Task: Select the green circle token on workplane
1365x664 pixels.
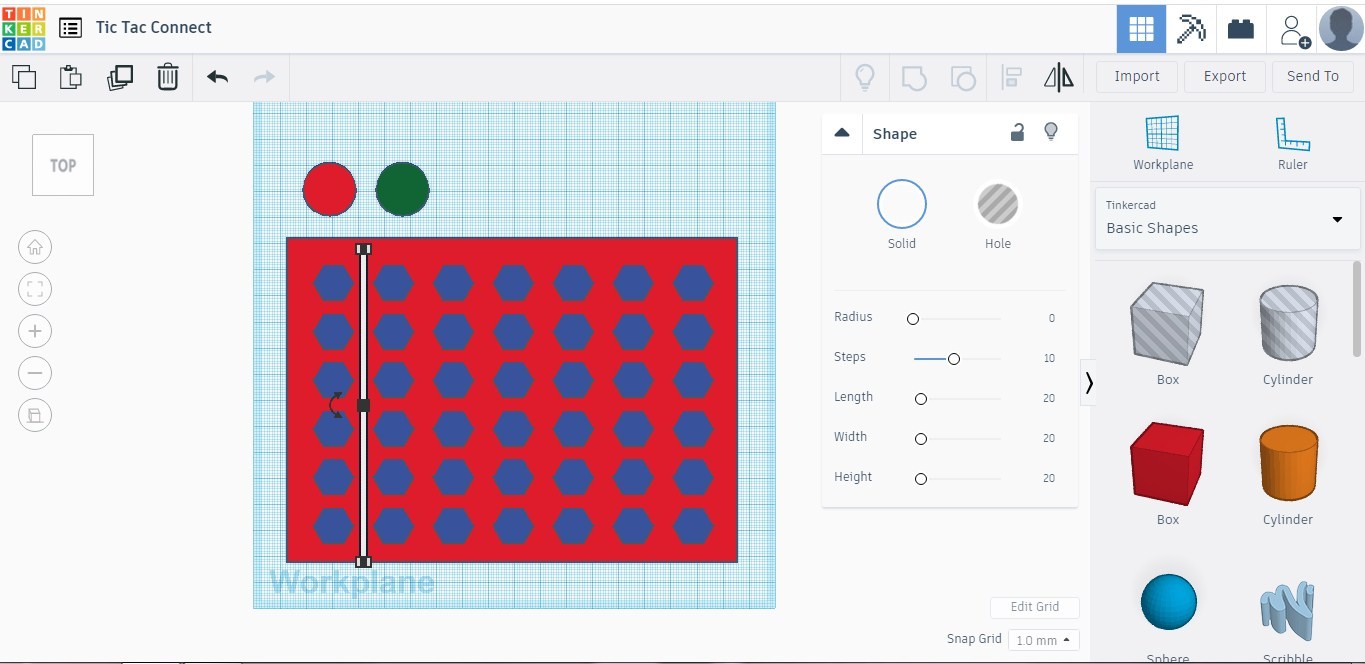Action: [x=402, y=189]
